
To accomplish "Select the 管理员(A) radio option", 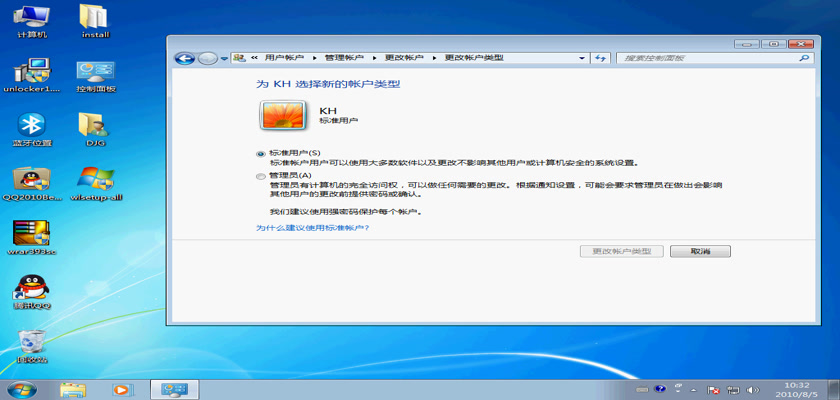I will 262,176.
